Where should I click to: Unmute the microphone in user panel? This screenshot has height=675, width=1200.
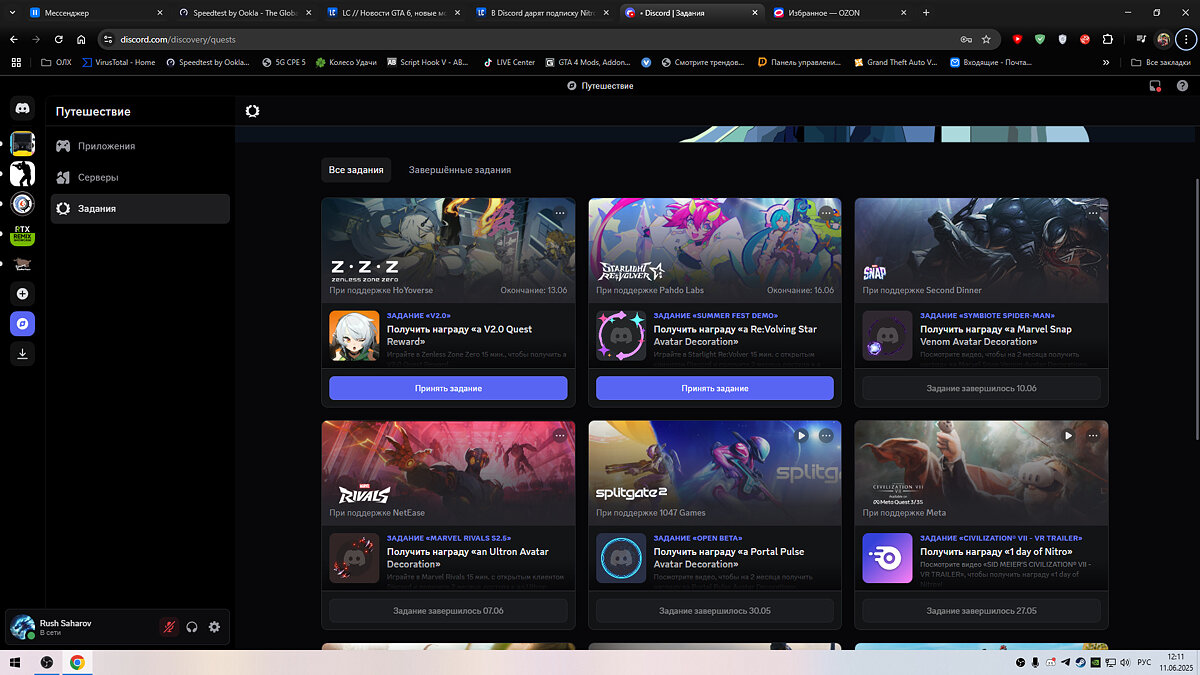(169, 627)
